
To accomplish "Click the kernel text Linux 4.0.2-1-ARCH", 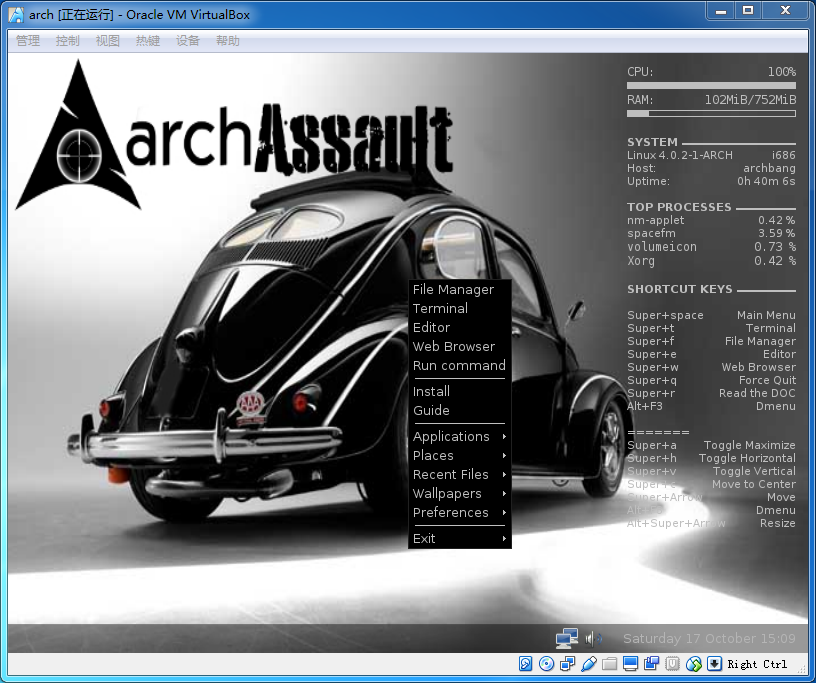I will point(680,155).
